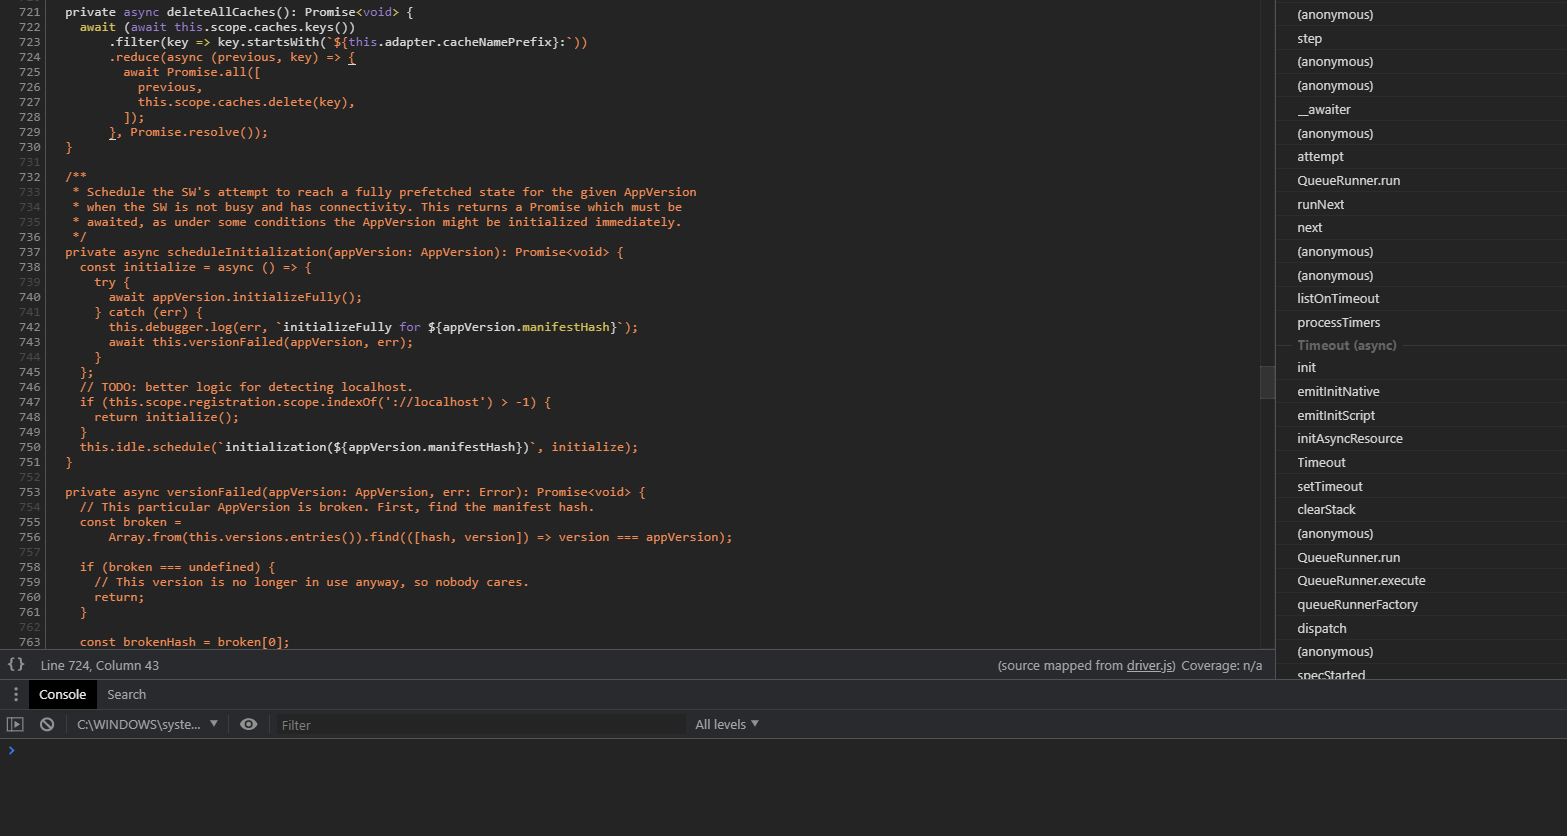Viewport: 1567px width, 836px height.
Task: Select the initAsyncResource call stack frame
Action: click(1421, 438)
